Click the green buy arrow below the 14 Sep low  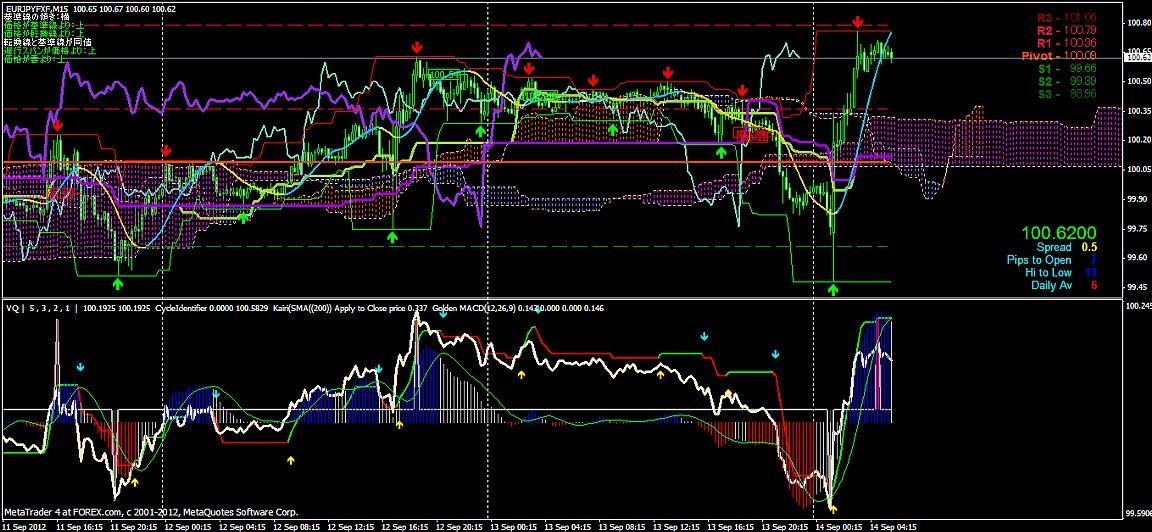pyautogui.click(x=832, y=290)
